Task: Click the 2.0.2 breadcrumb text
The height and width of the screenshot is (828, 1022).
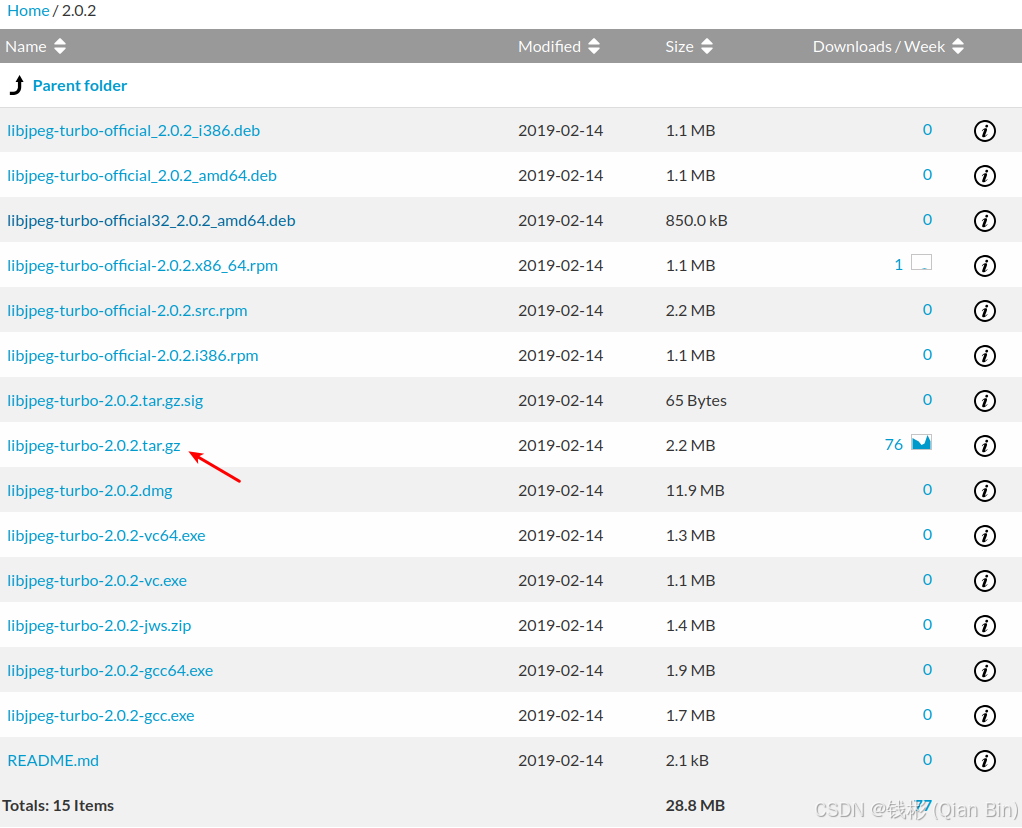Action: [x=79, y=10]
